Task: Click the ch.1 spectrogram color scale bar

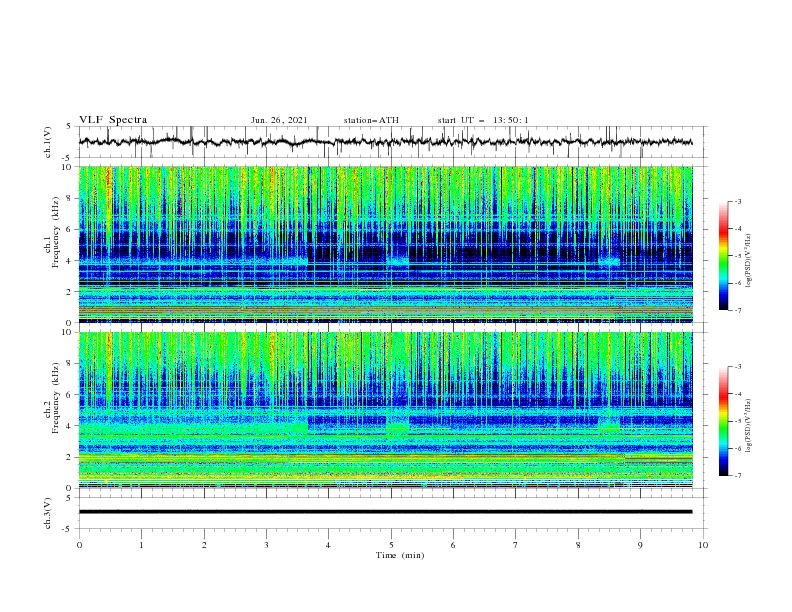Action: point(723,255)
